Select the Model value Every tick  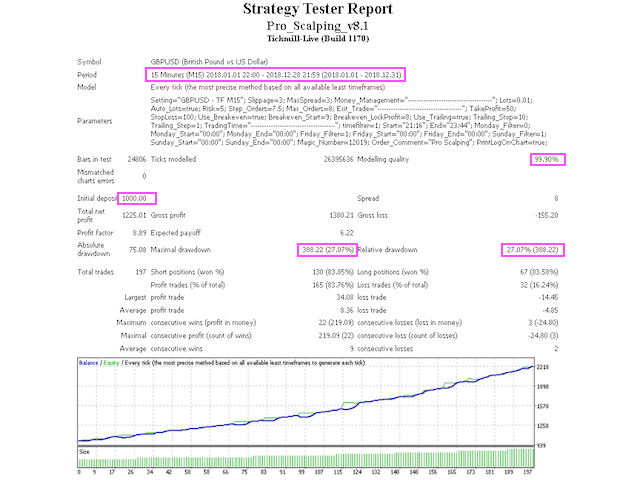tap(268, 87)
